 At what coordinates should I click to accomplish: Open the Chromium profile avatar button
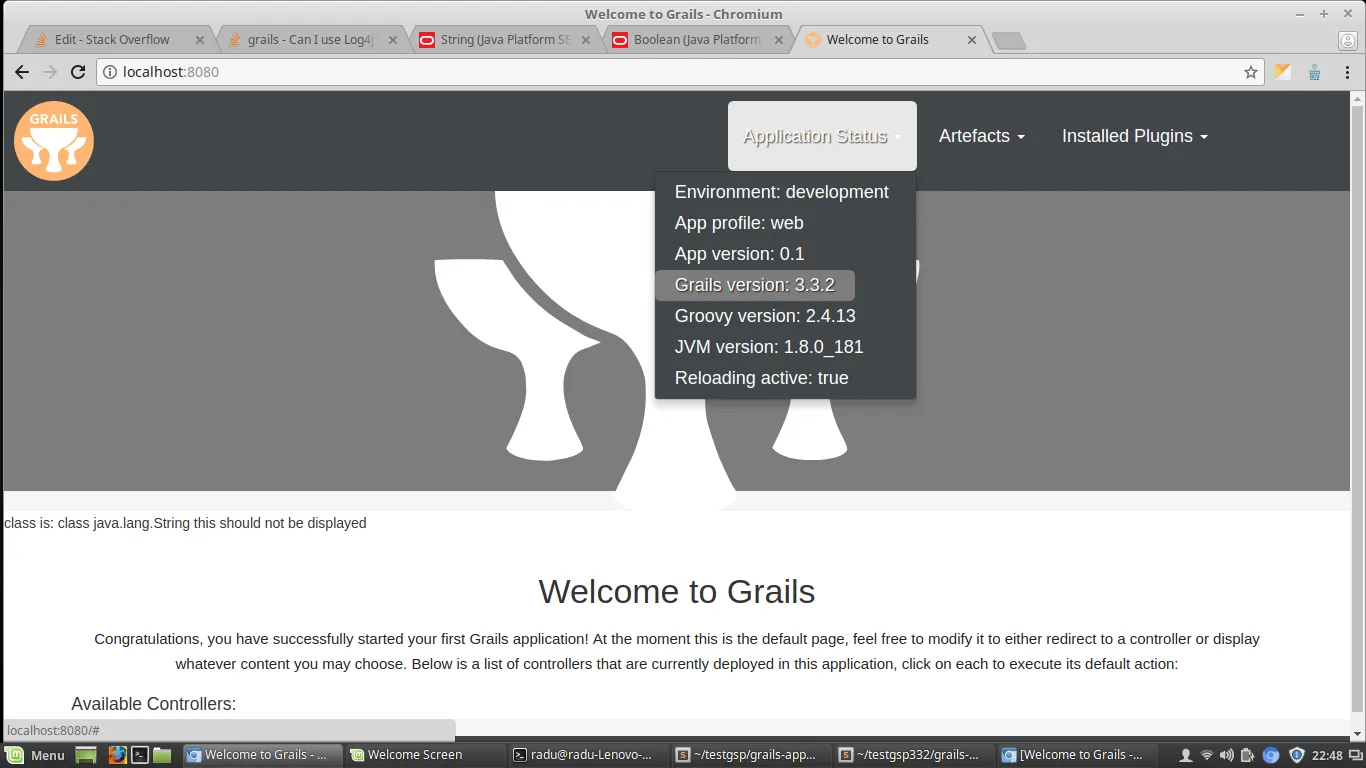coord(1347,41)
